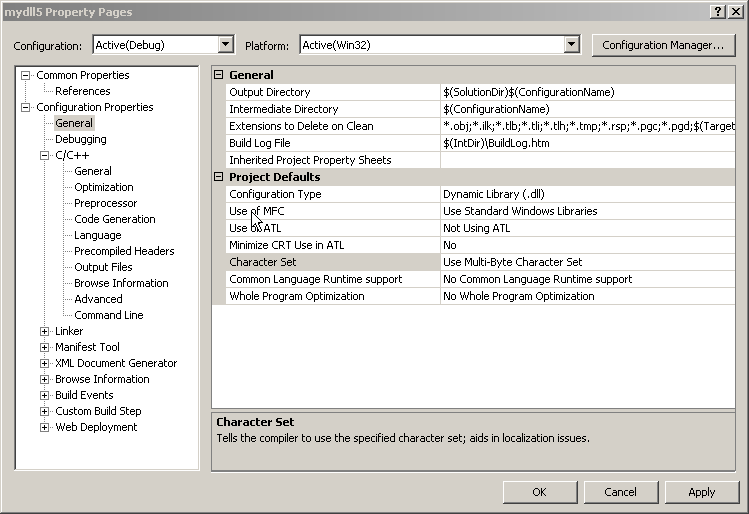
Task: Collapse the Common Properties tree node
Action: [x=26, y=75]
